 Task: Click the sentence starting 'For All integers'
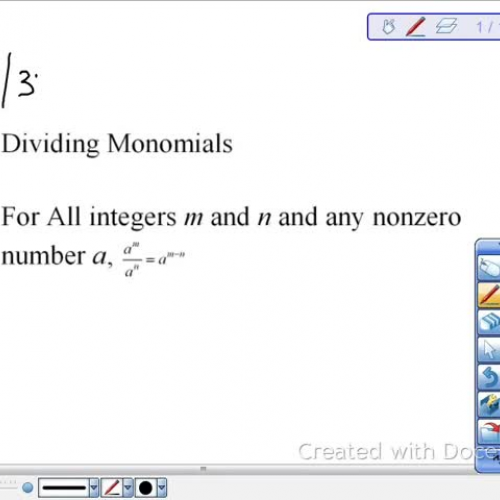231,217
